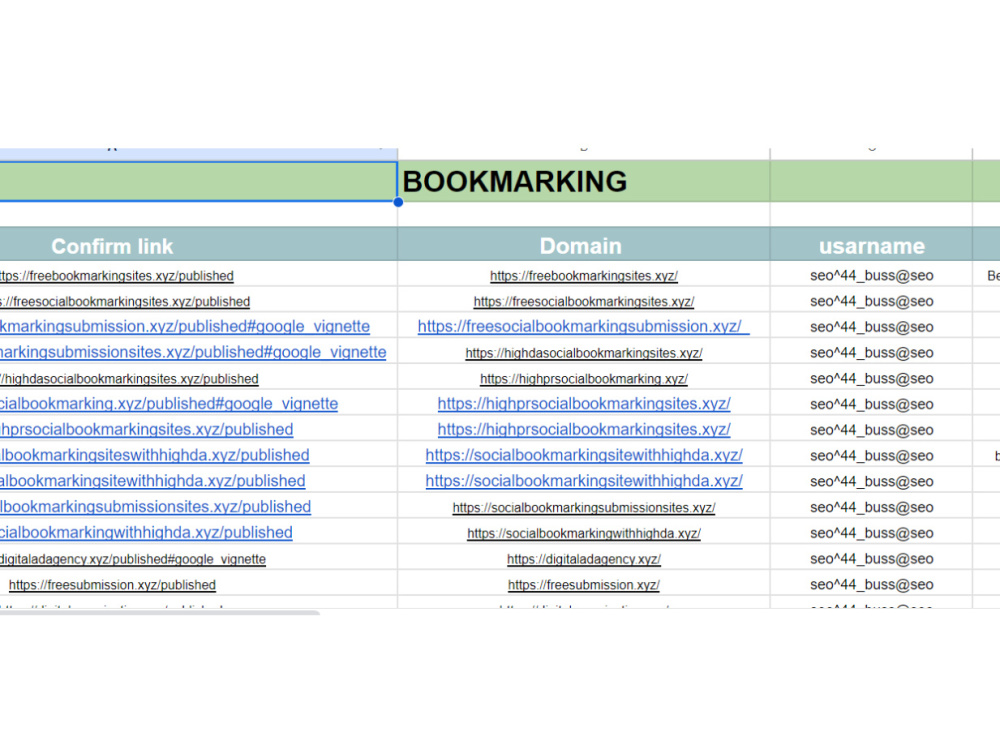Open highdasocialbookmarkingsites.xyz/published confirm link
This screenshot has width=1000, height=749.
(129, 378)
